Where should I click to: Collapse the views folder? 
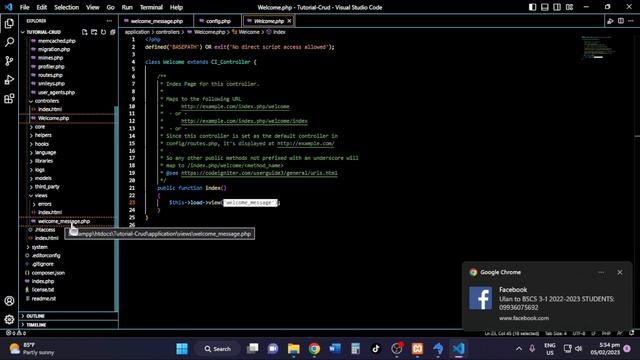pos(41,196)
